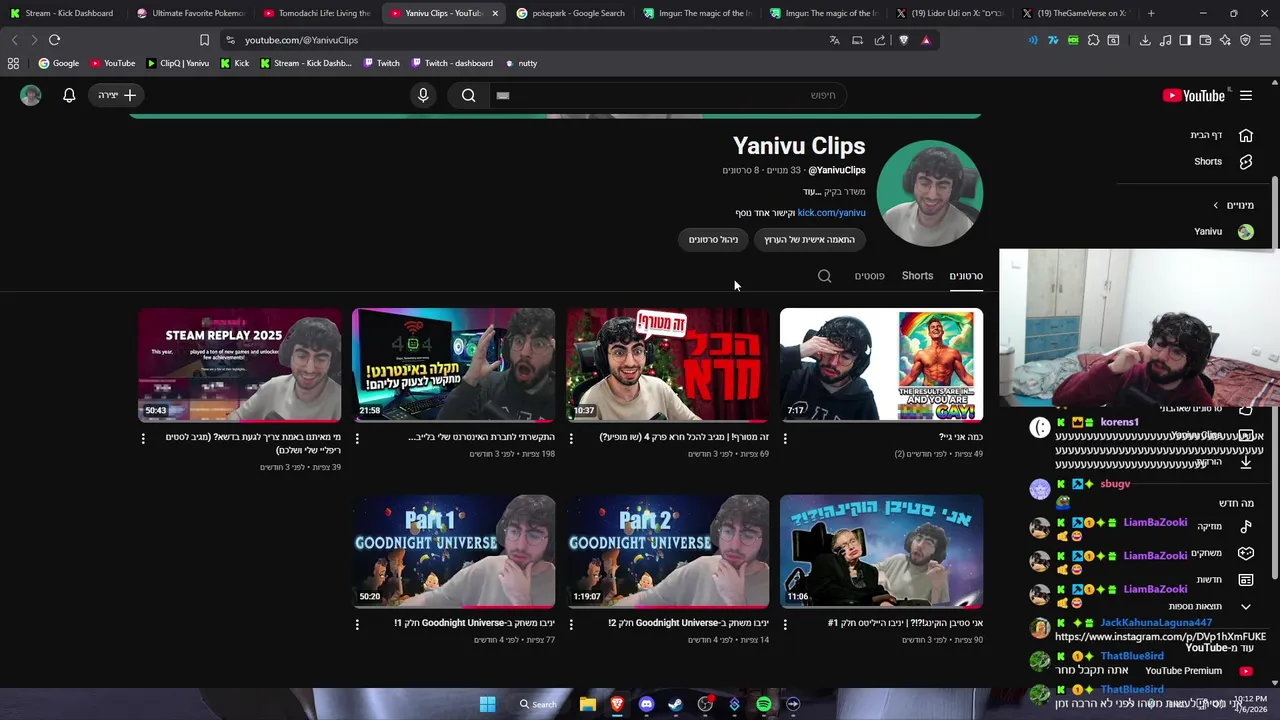Open the Windows Start menu
The image size is (1280, 720).
(487, 704)
